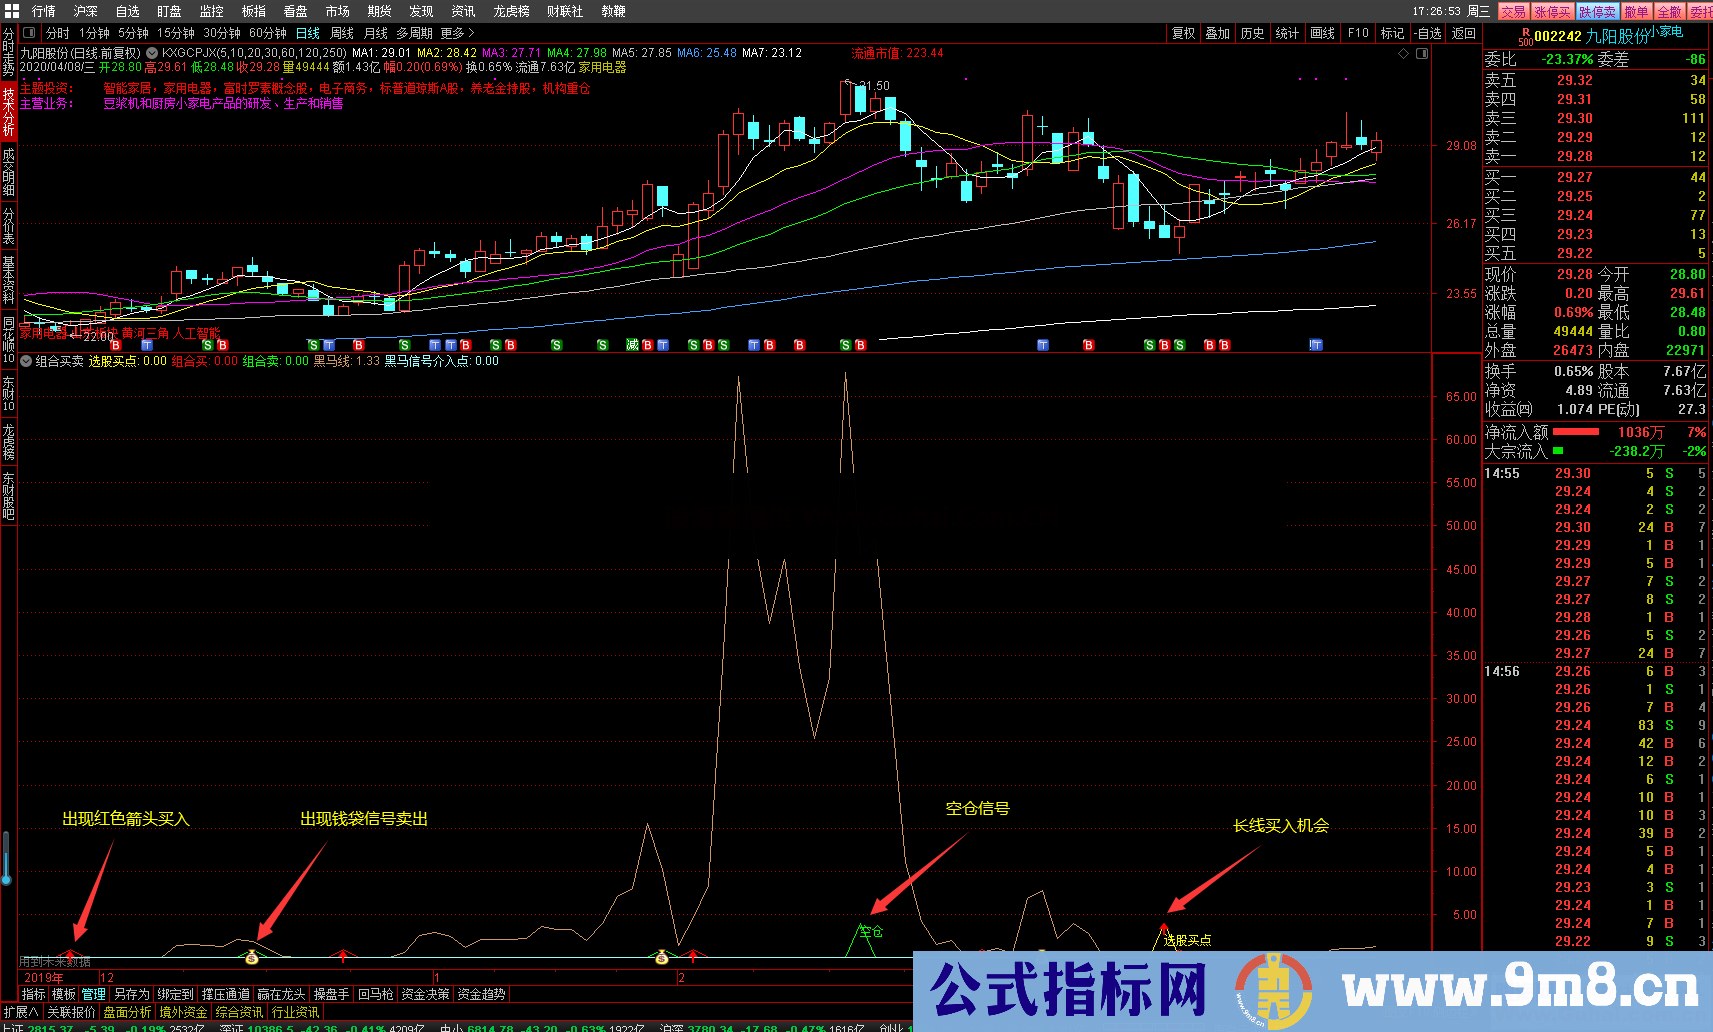Switch to the 盘面分析 tab
Viewport: 1713px width, 1032px height.
point(128,1011)
